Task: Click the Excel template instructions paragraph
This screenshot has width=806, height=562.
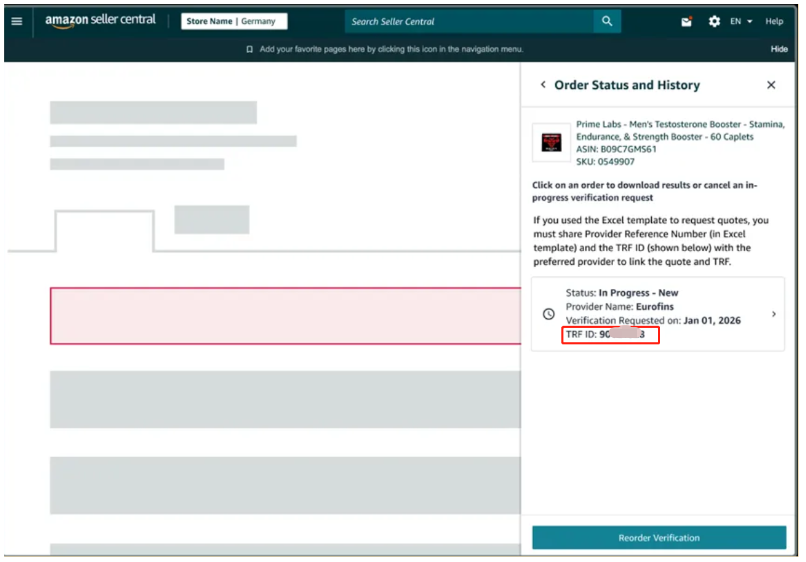Action: coord(650,241)
